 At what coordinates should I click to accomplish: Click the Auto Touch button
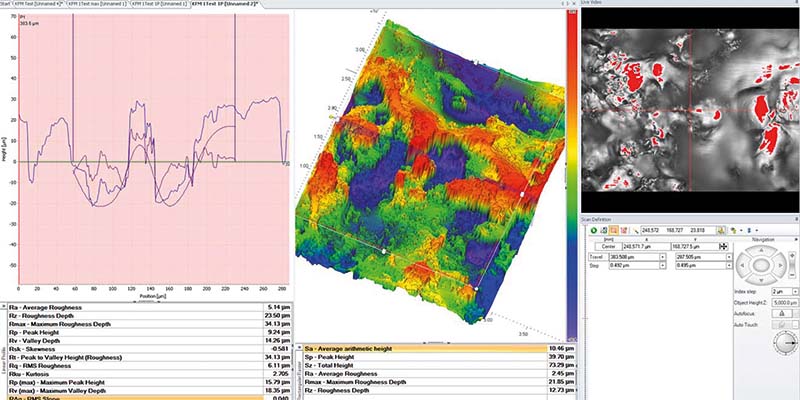point(782,324)
